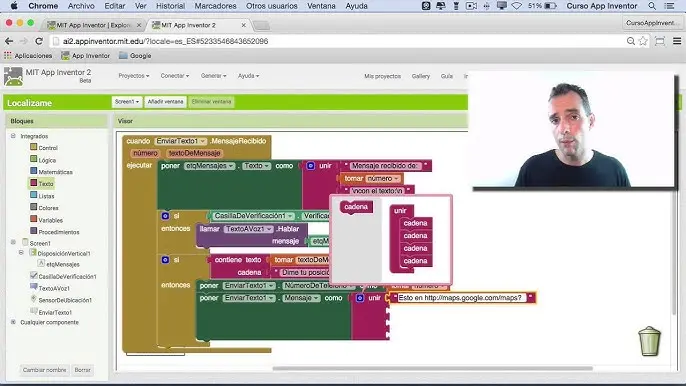Open the Chrome hamburger menu
This screenshot has width=686, height=386.
[x=677, y=41]
